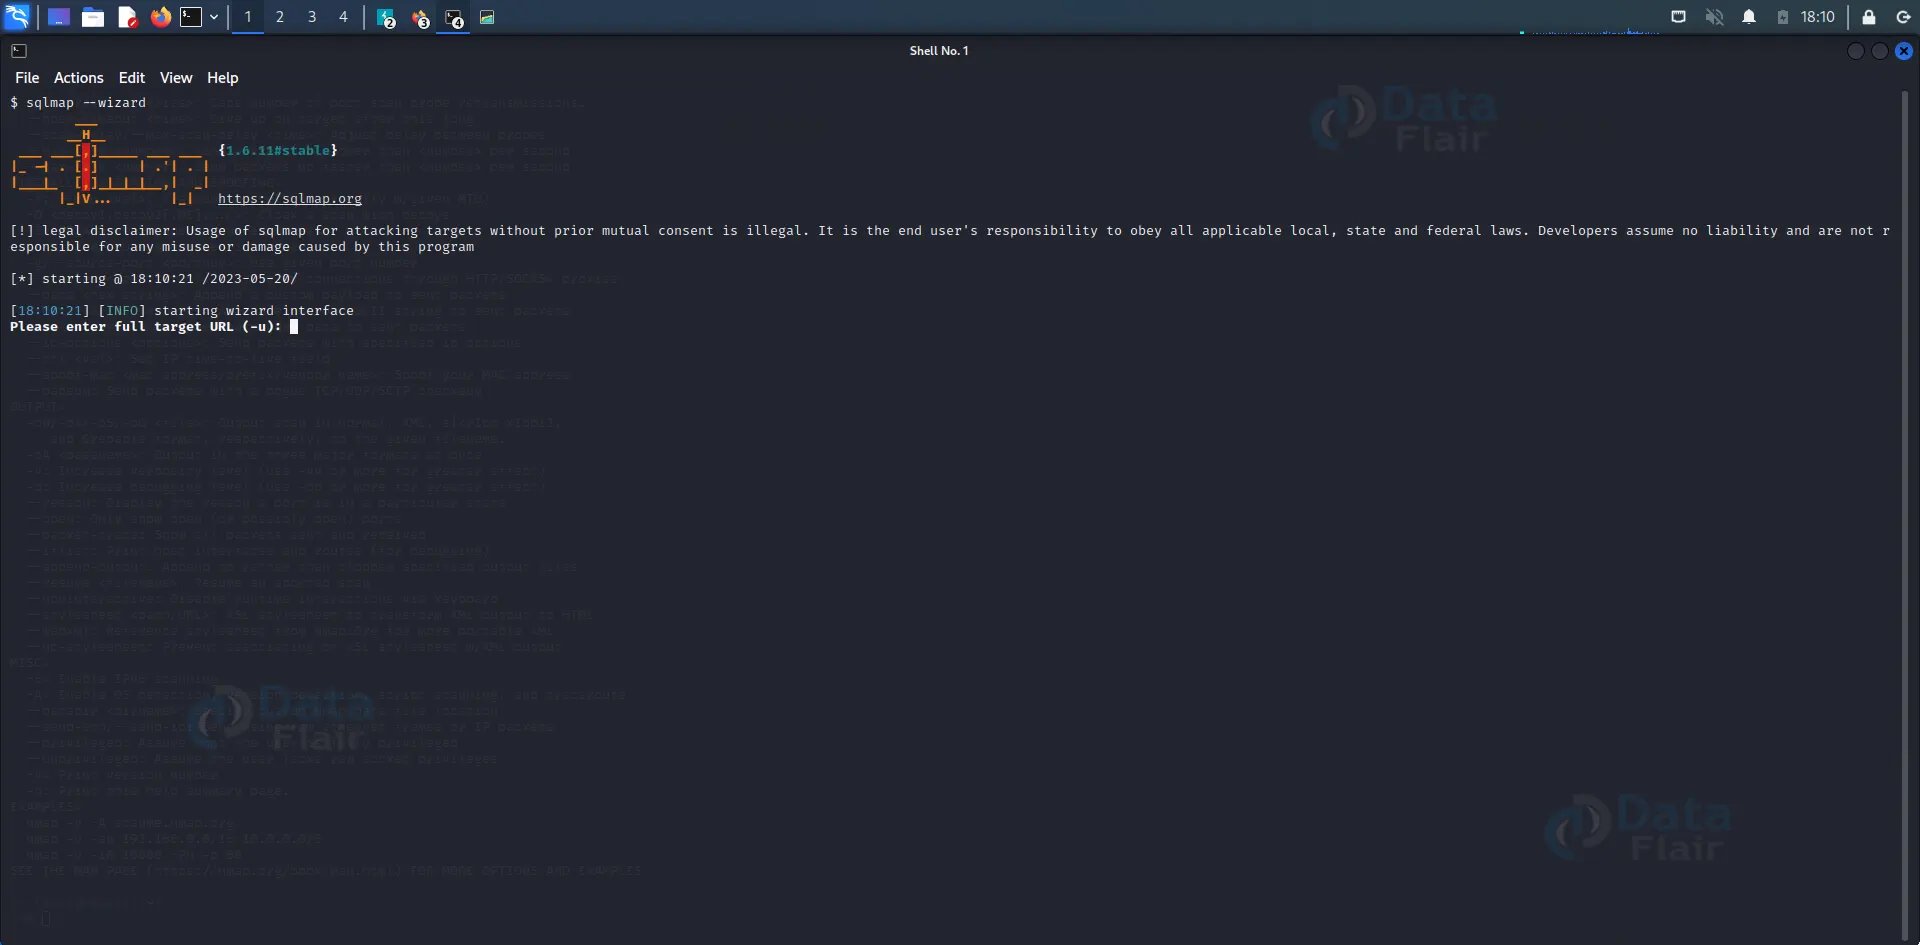Open the image viewer taskbar item

tap(487, 17)
